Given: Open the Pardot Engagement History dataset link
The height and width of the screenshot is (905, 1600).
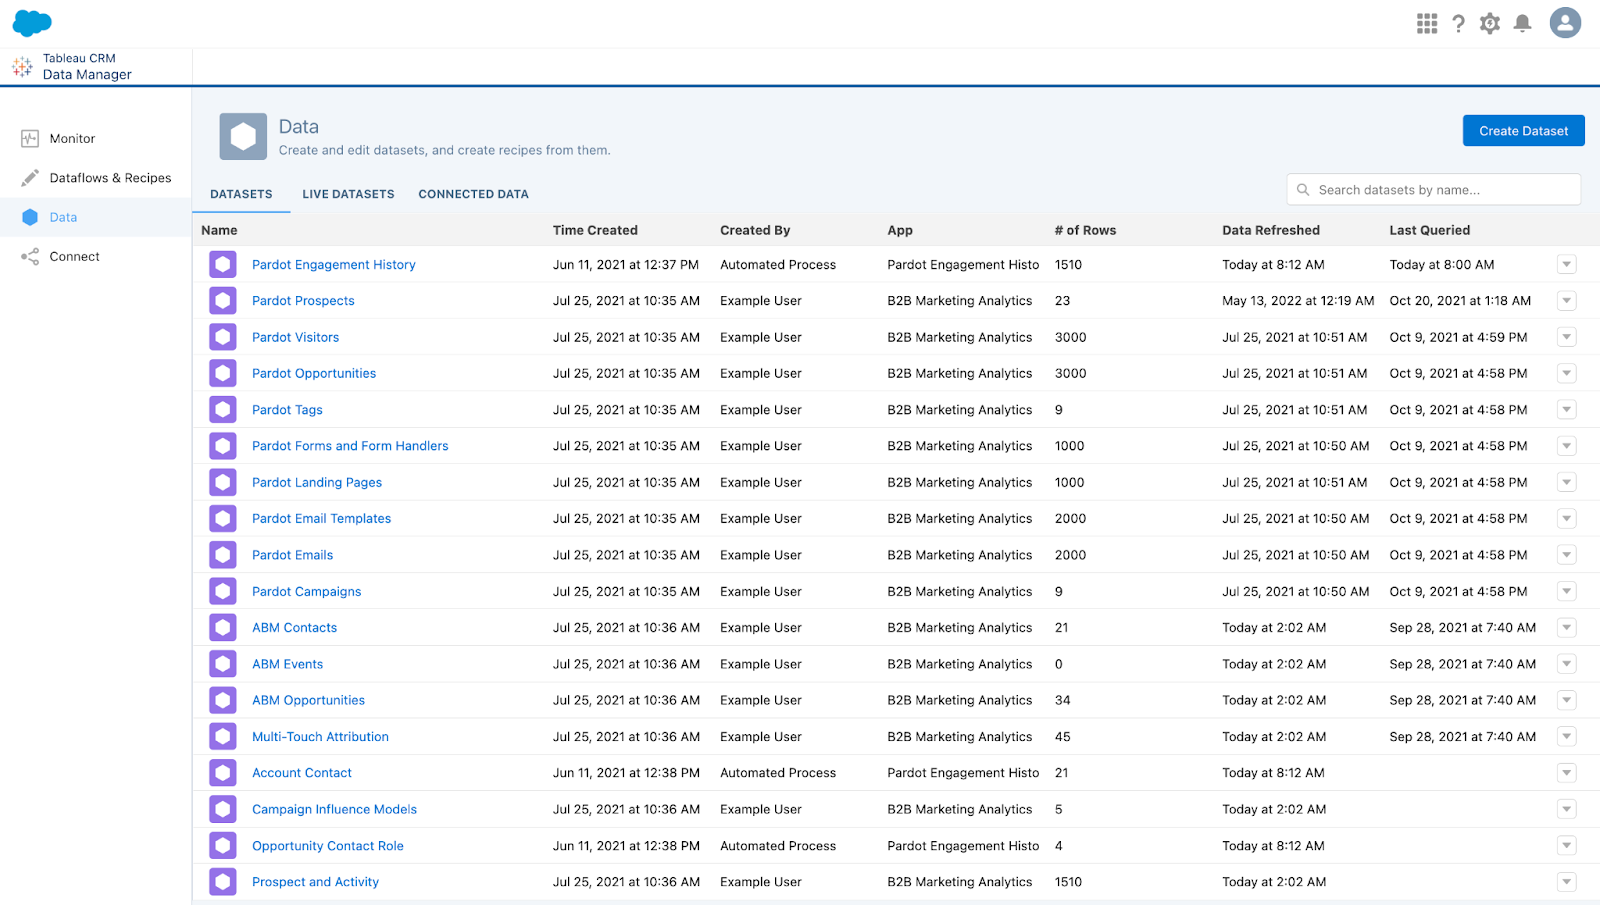Looking at the screenshot, I should pos(334,265).
